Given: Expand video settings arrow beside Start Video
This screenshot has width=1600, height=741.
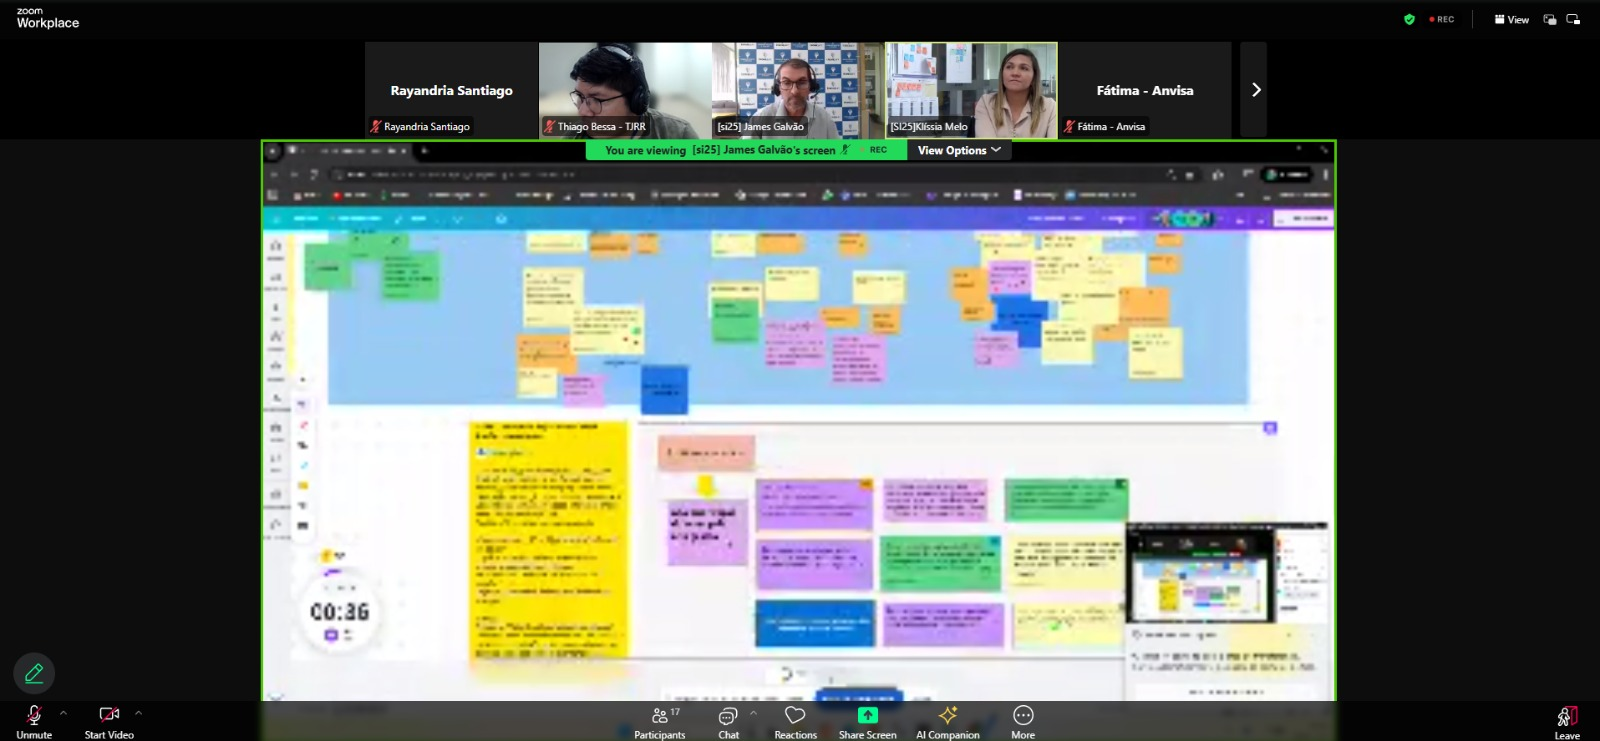Looking at the screenshot, I should 138,713.
